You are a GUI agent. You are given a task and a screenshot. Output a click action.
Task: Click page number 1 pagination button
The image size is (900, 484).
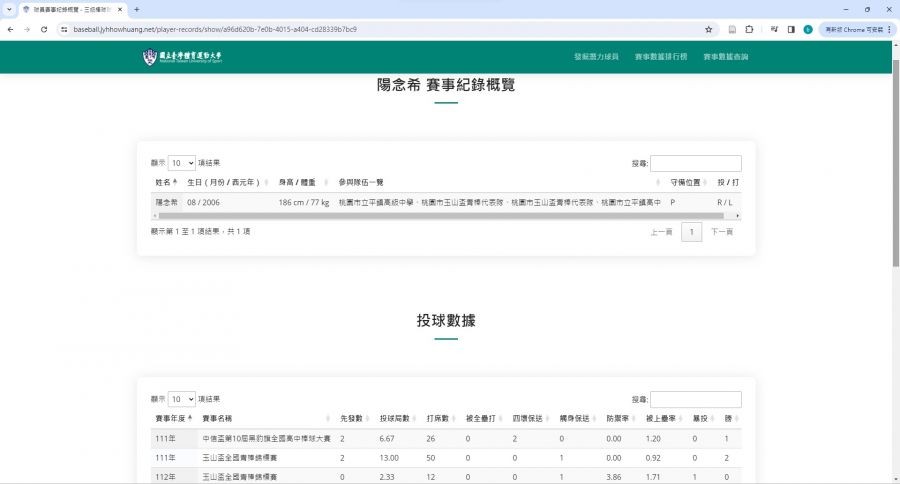[691, 232]
